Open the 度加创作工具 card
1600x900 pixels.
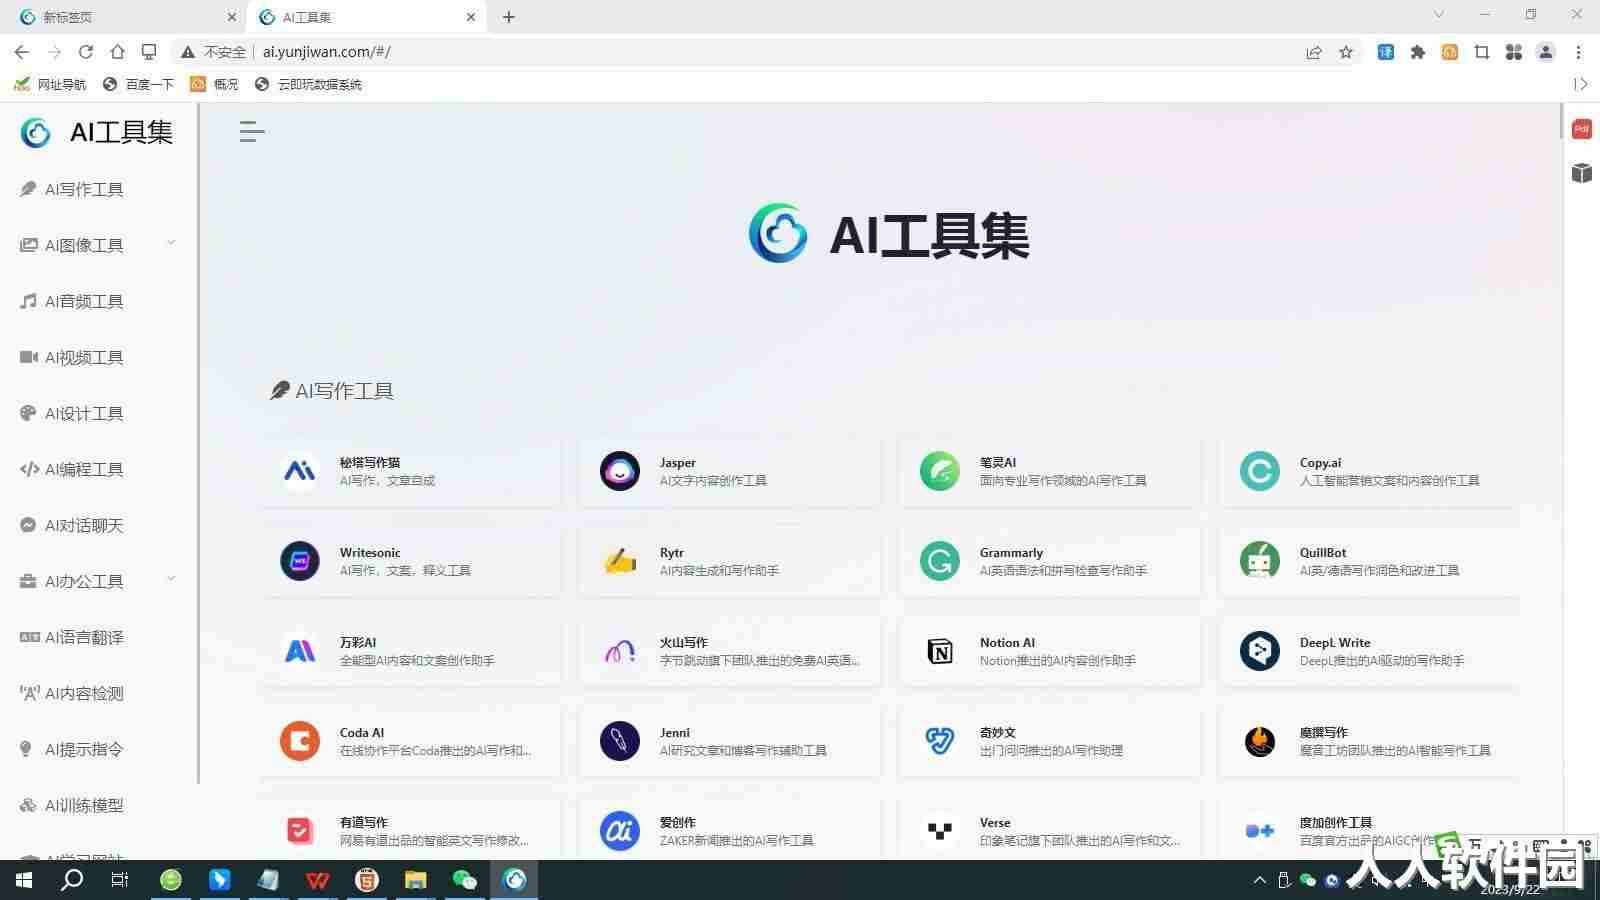(x=1369, y=830)
